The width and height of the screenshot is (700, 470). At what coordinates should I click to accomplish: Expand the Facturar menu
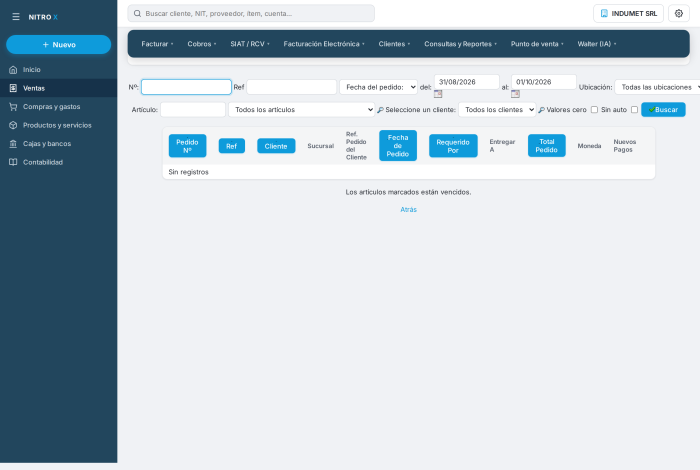tap(157, 44)
